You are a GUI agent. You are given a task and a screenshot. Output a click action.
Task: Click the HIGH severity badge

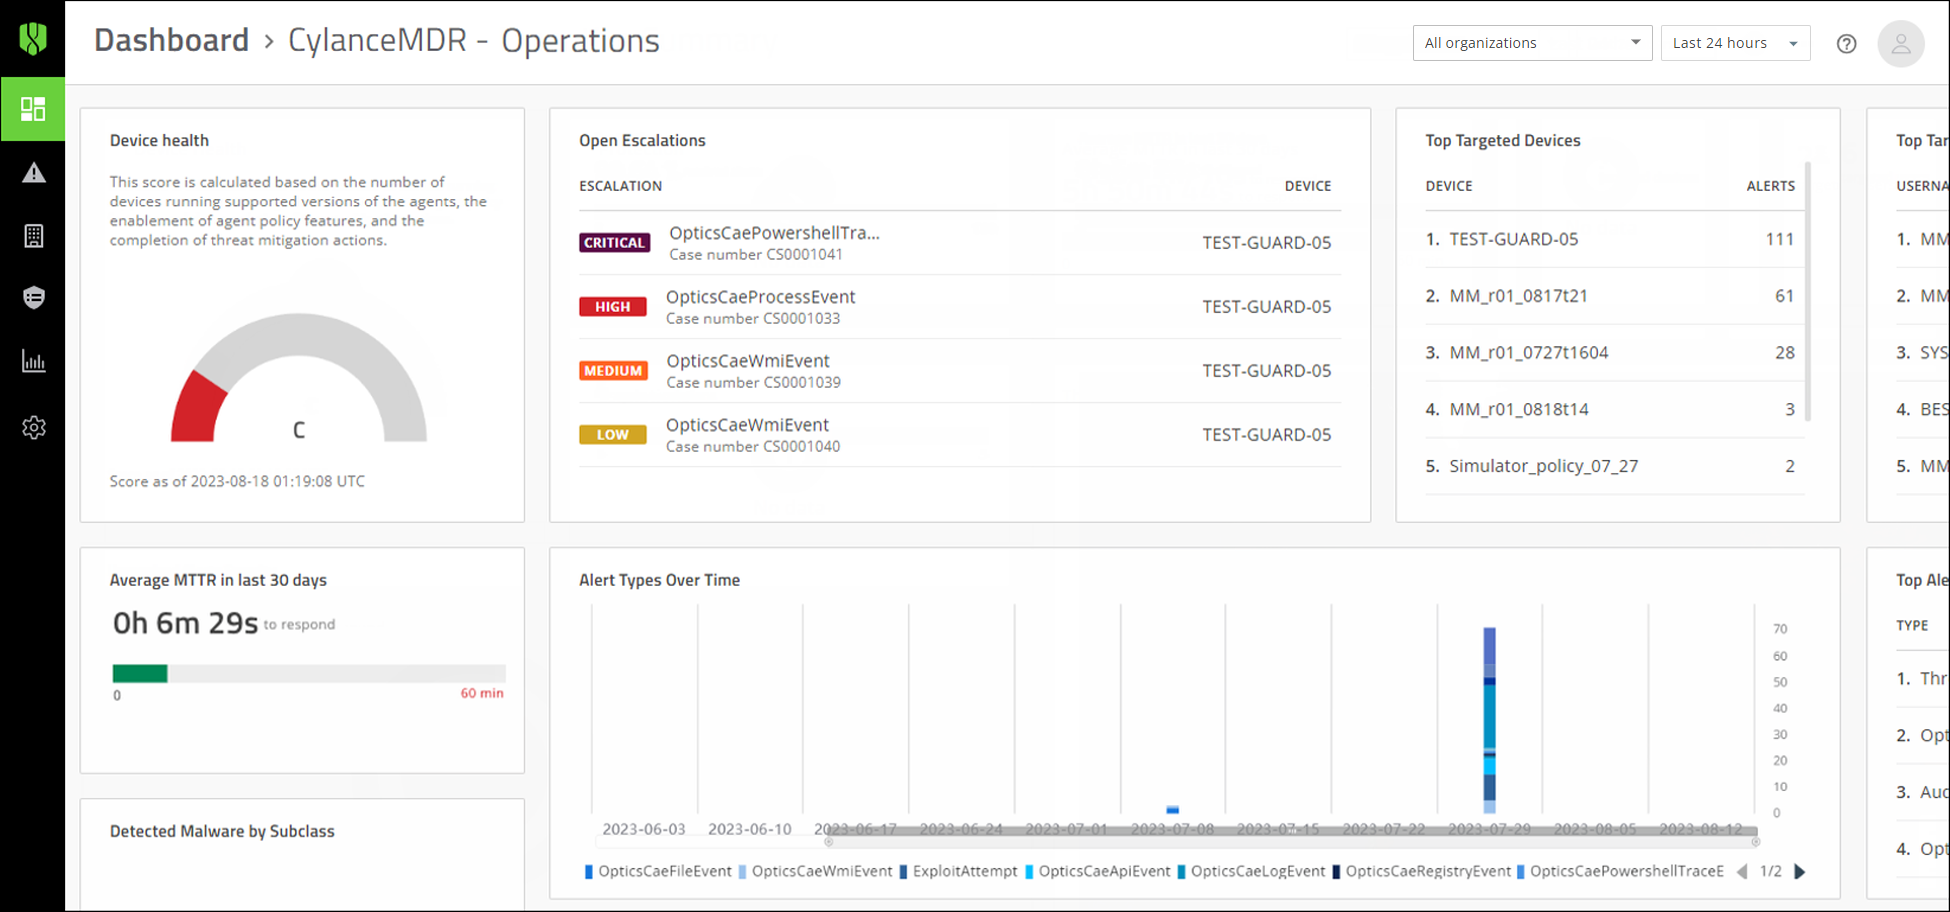[613, 307]
